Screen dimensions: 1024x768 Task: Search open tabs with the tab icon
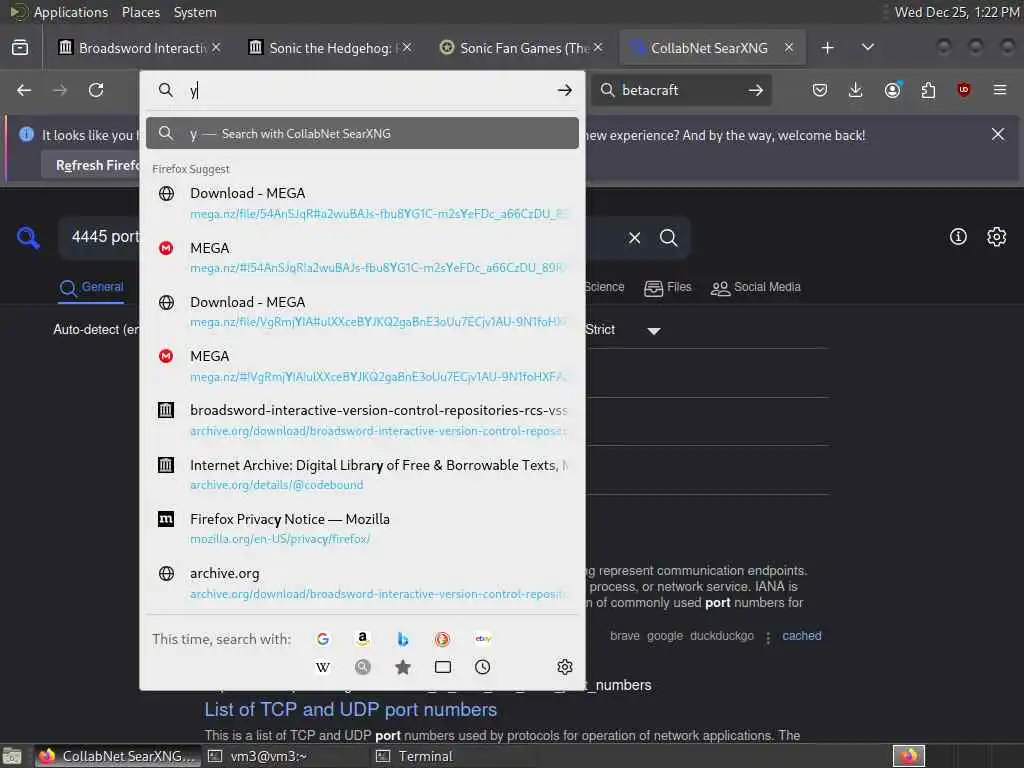tap(443, 667)
